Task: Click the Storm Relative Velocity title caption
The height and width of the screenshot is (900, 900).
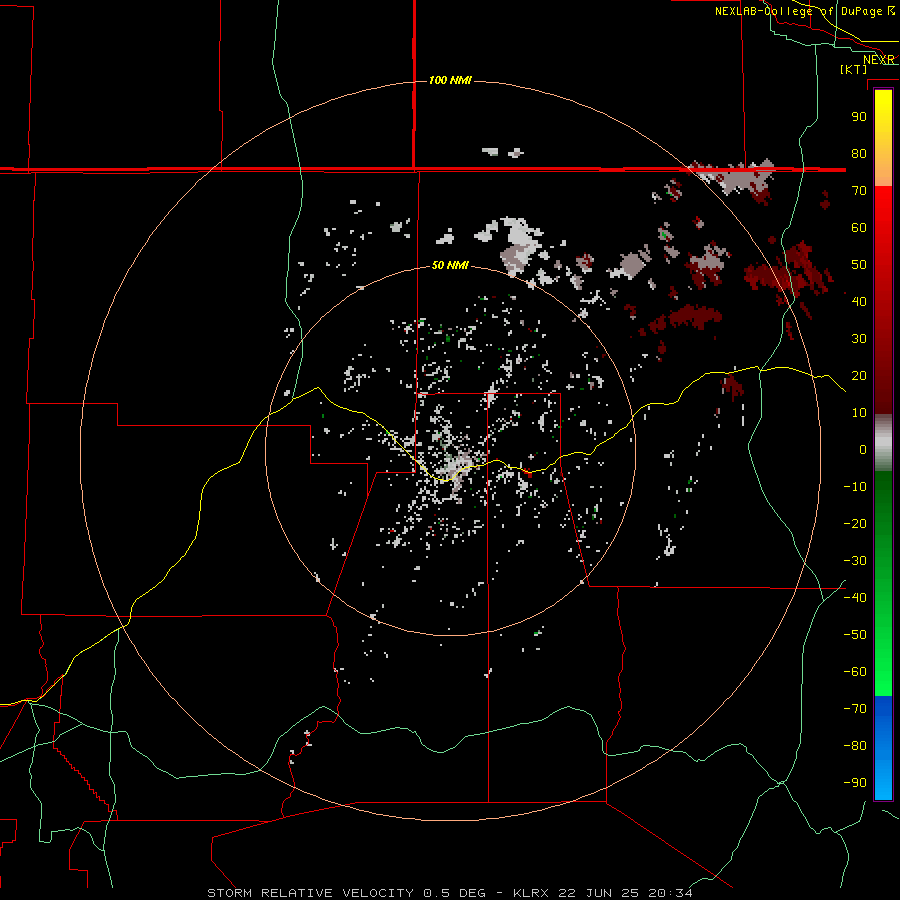Action: pyautogui.click(x=310, y=893)
